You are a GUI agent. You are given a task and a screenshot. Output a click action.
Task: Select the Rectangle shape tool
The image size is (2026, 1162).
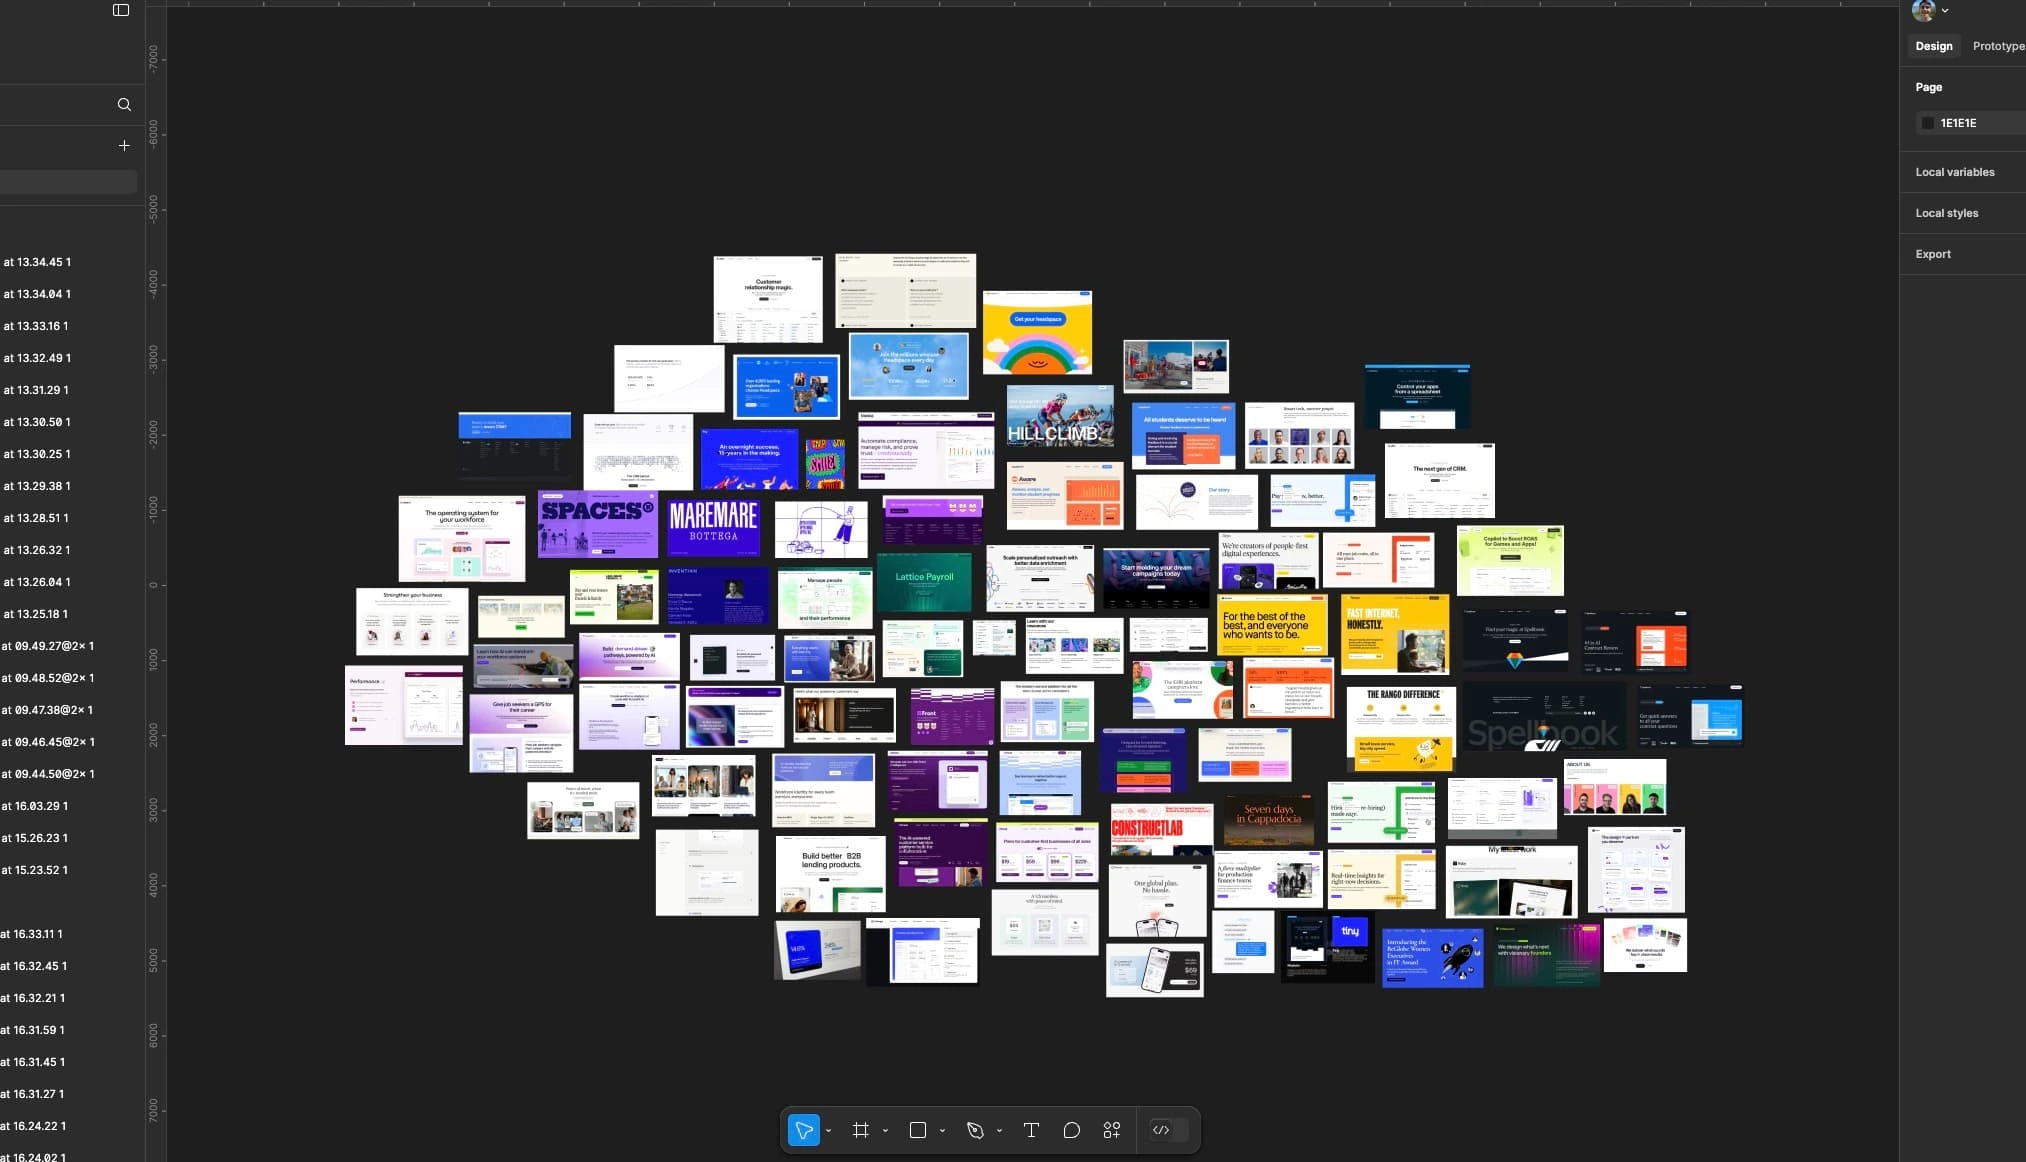point(917,1130)
